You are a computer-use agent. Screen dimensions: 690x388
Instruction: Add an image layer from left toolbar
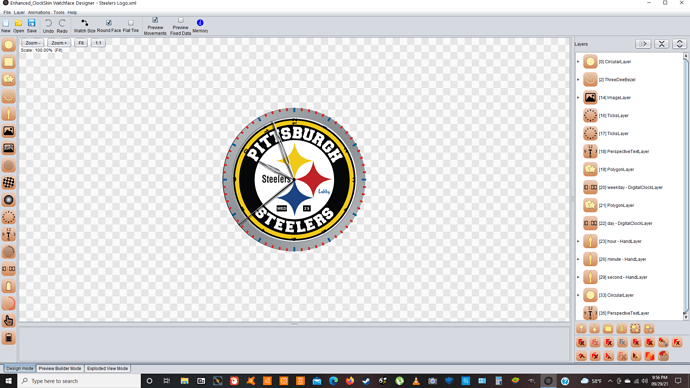point(8,131)
